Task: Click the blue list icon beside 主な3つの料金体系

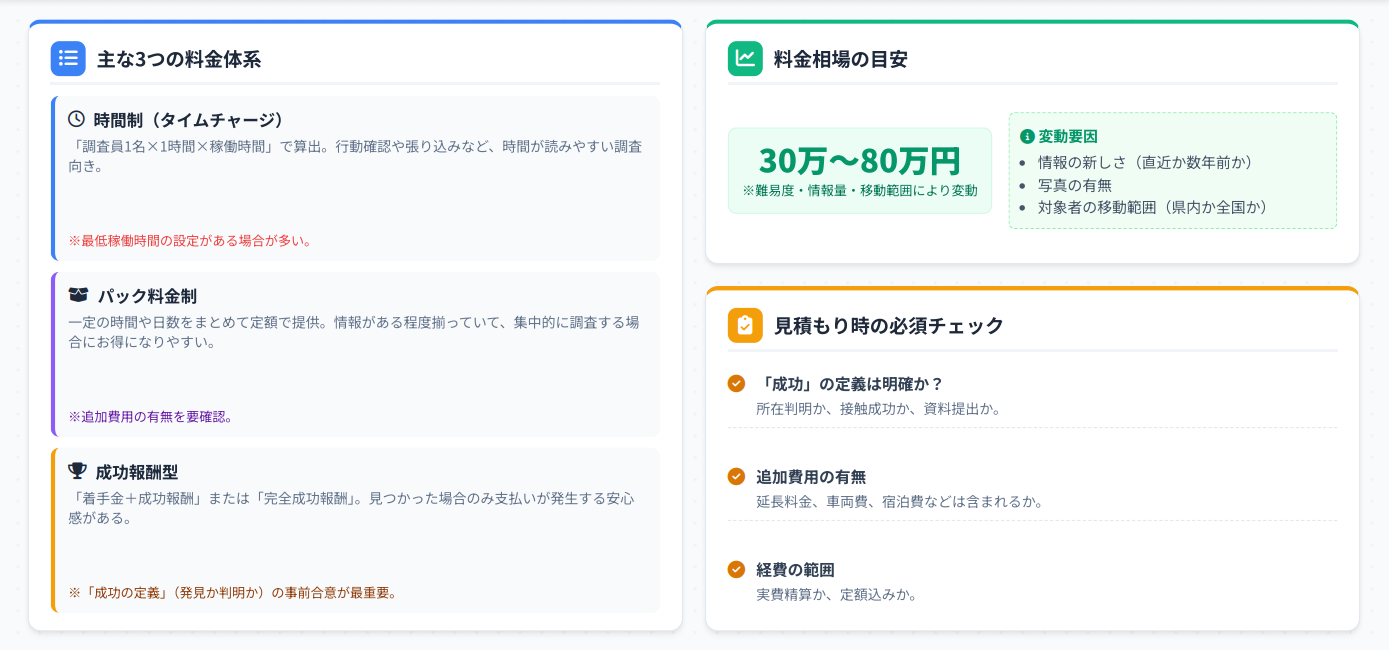Action: click(68, 59)
